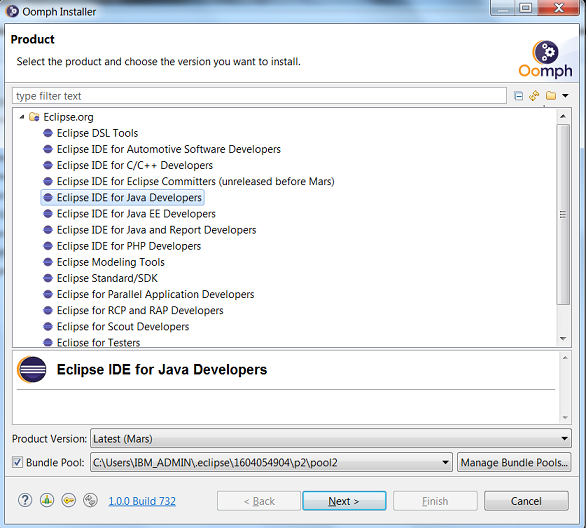Screen dimensions: 586x528
Task: Select Eclipse DSL Tools
Action: [x=97, y=133]
